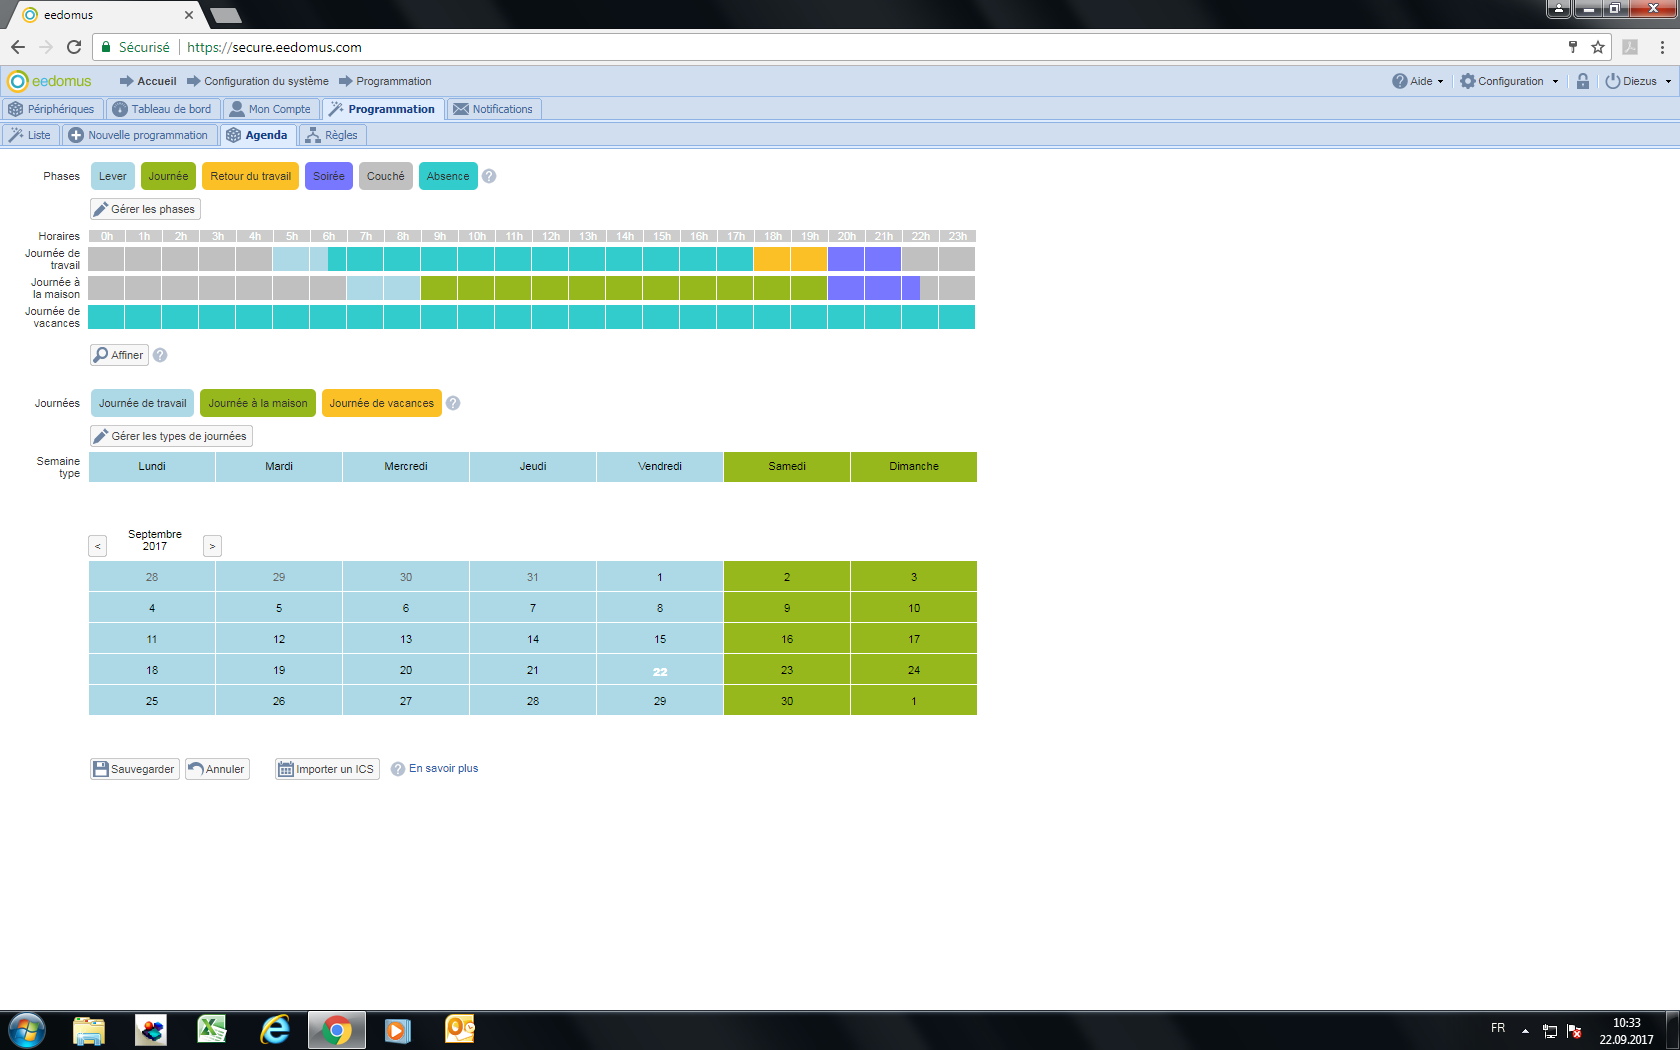Image resolution: width=1680 pixels, height=1050 pixels.
Task: Click the eedomus logo icon
Action: (18, 81)
